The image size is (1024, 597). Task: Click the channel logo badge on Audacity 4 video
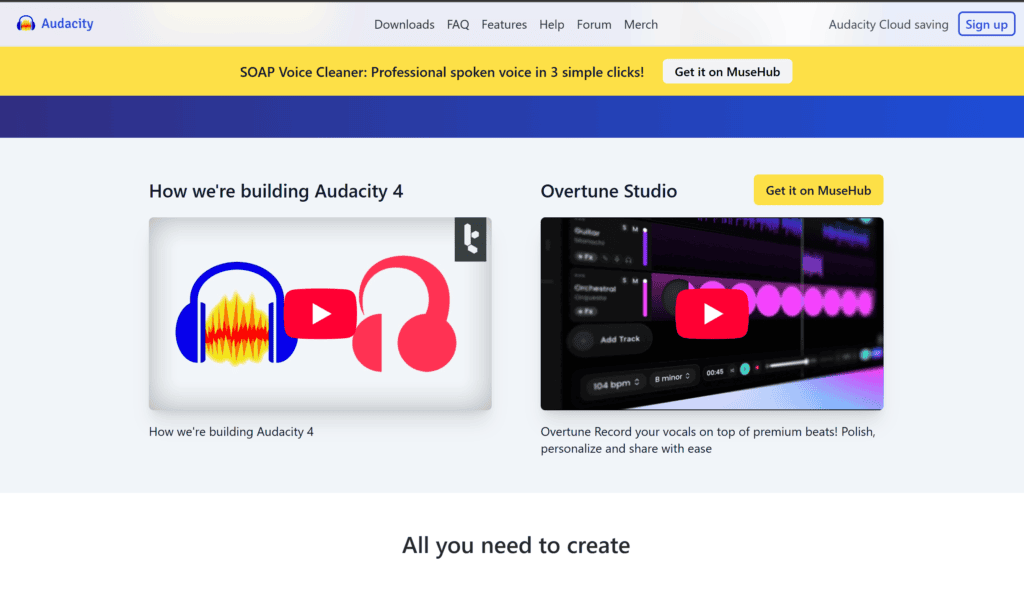470,239
